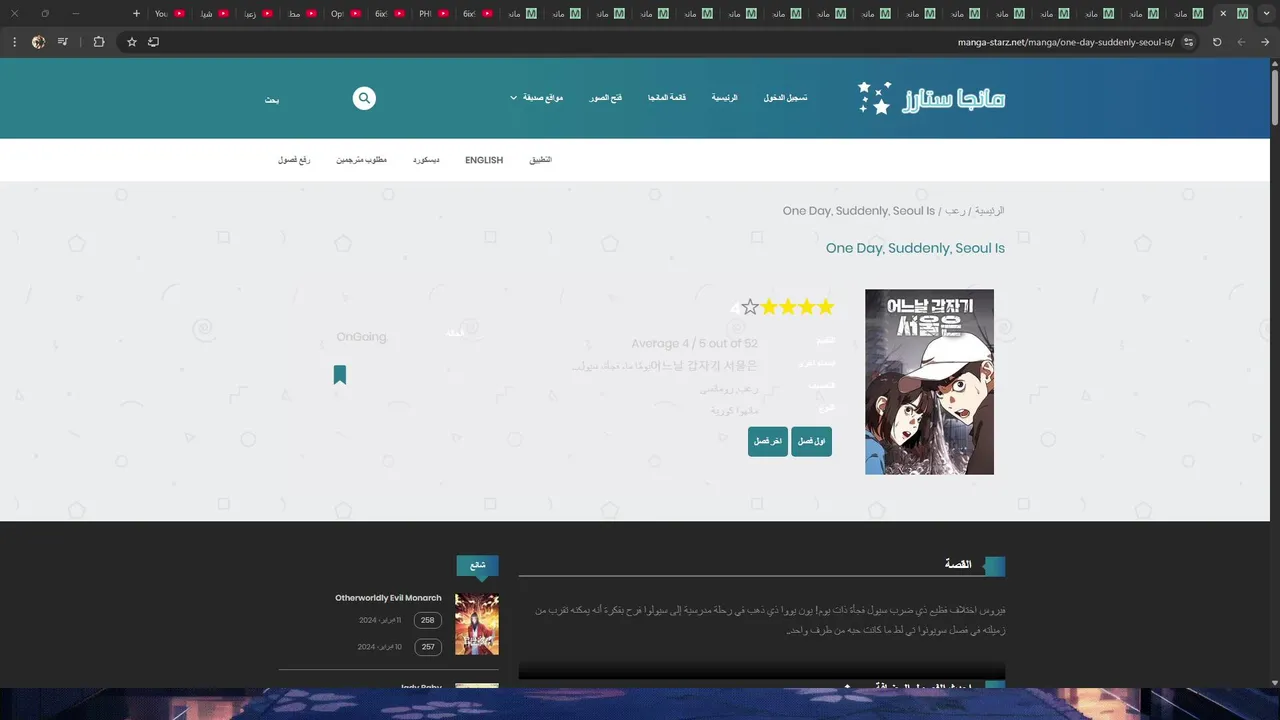Click the شائع popular tab label

coord(478,565)
